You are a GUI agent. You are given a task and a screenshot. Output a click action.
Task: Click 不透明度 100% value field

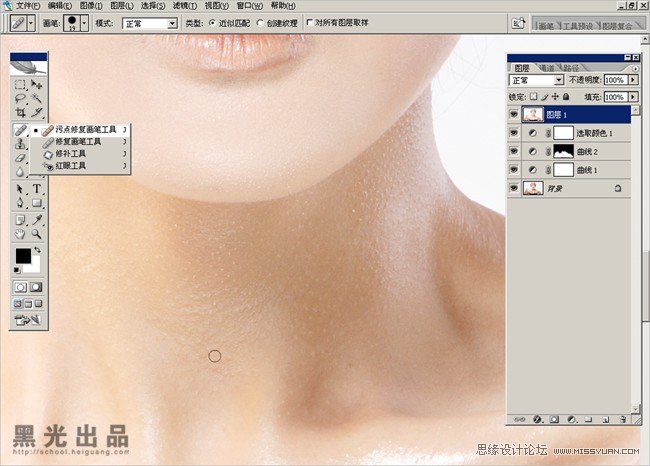[x=615, y=80]
